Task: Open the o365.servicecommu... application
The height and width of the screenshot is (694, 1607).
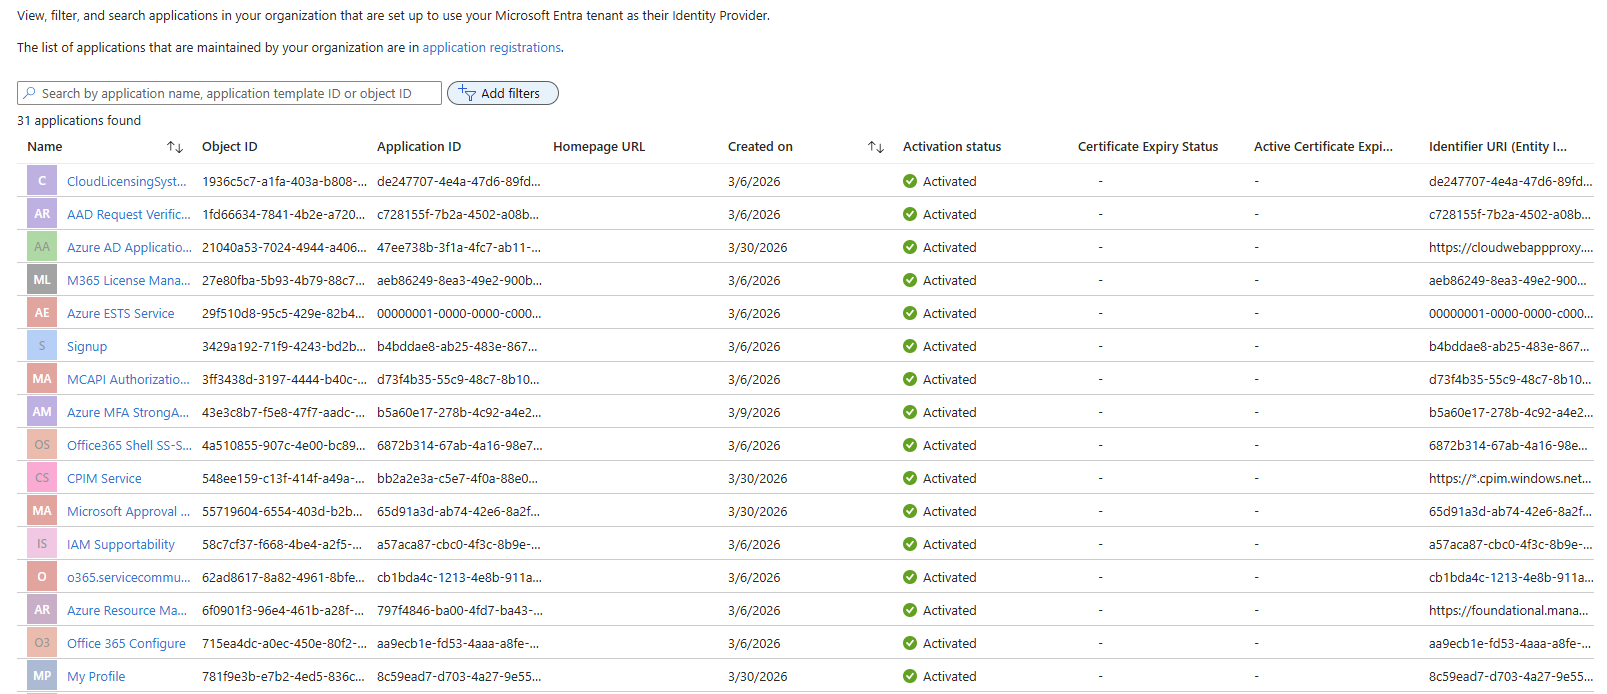Action: click(128, 577)
